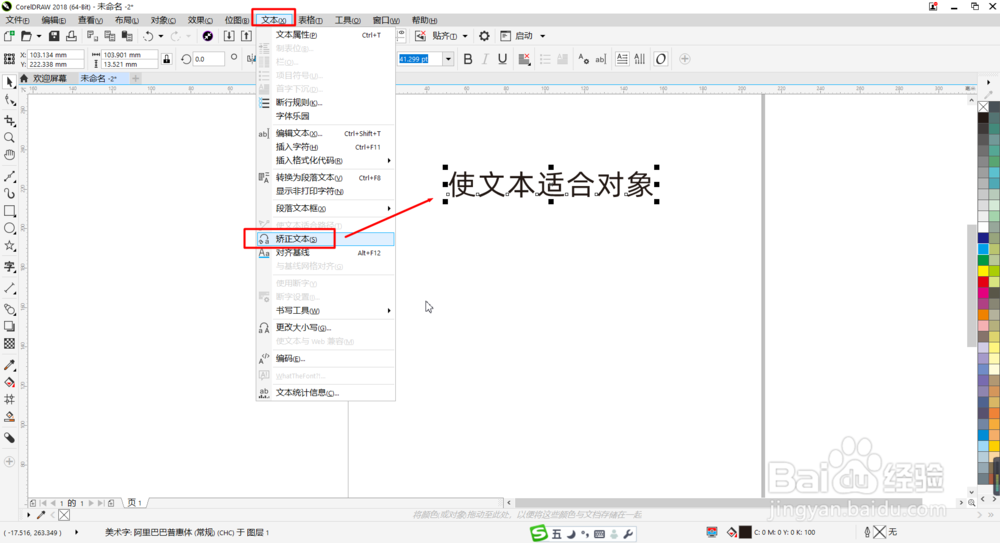The image size is (1000, 543).
Task: Select the Text tool in the toolbox
Action: [x=10, y=267]
